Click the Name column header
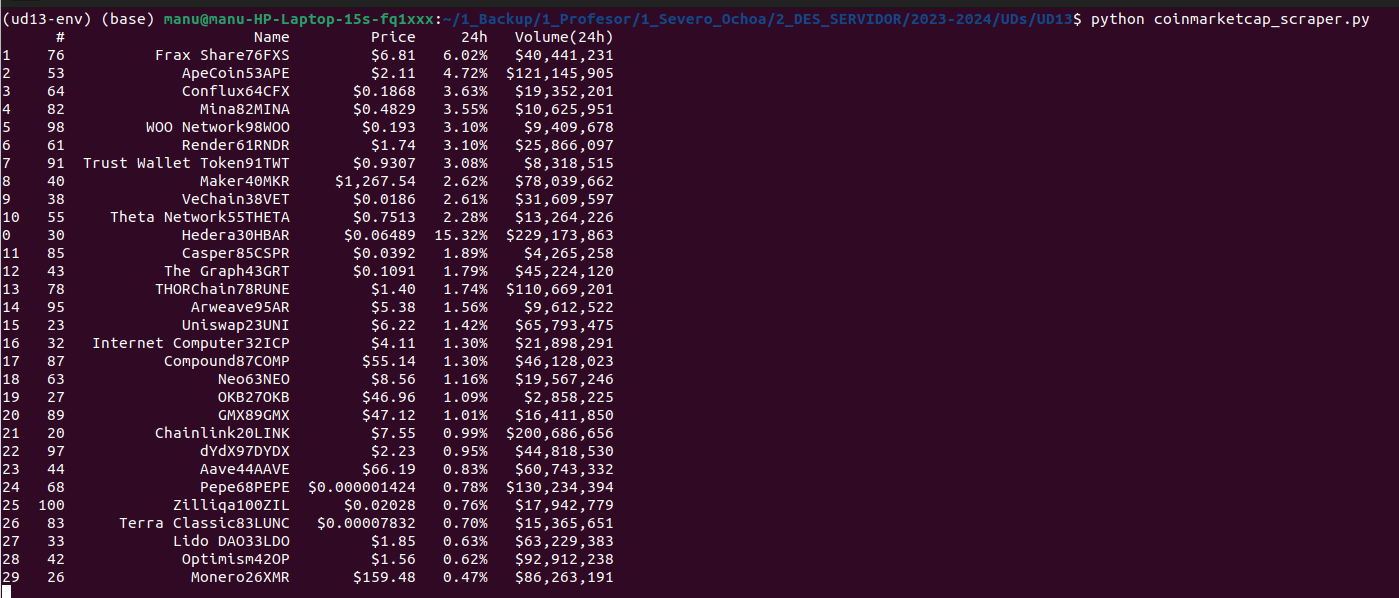The image size is (1399, 598). click(271, 37)
